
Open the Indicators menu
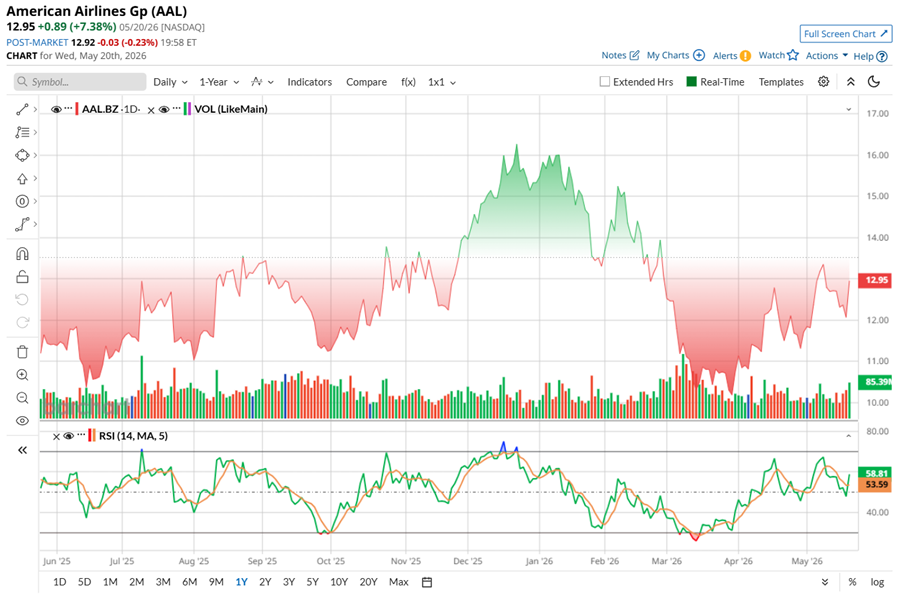pyautogui.click(x=309, y=82)
